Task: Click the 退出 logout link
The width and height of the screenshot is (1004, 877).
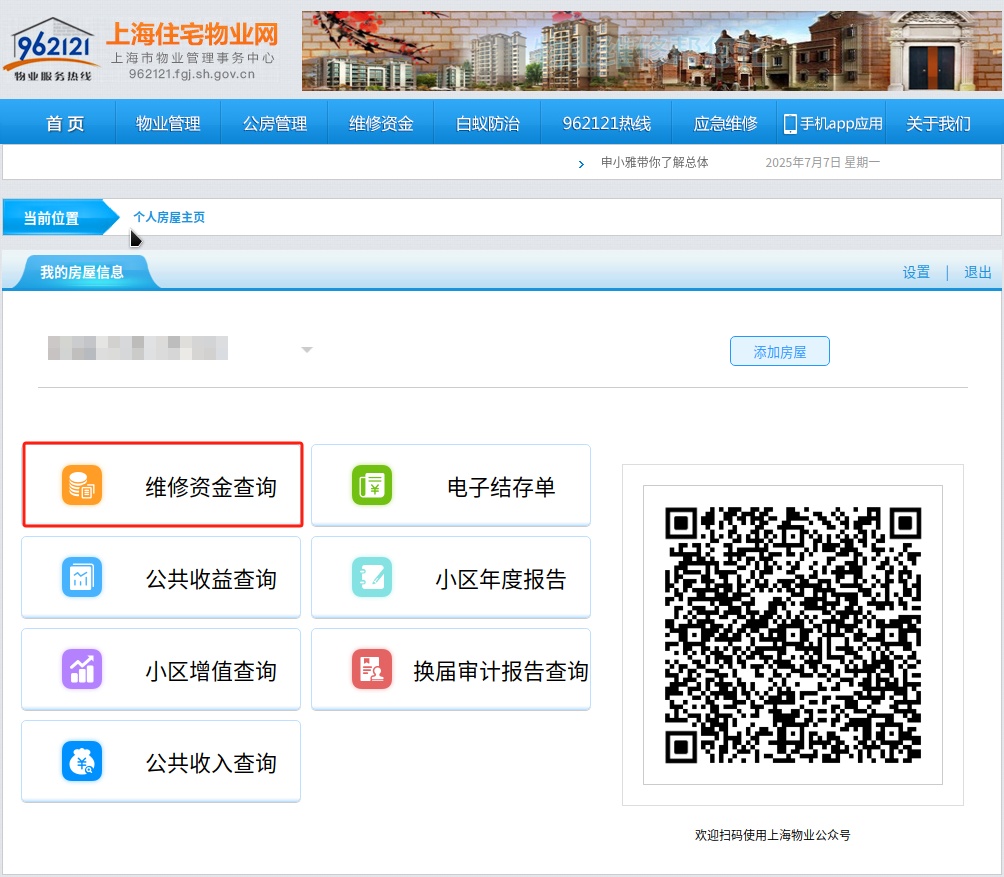Action: [977, 273]
